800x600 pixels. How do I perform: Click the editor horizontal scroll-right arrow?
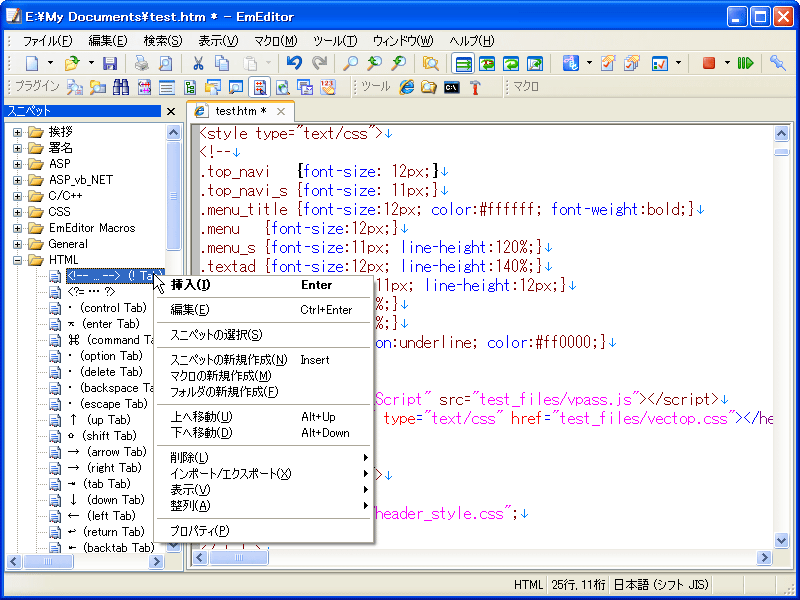pos(764,557)
